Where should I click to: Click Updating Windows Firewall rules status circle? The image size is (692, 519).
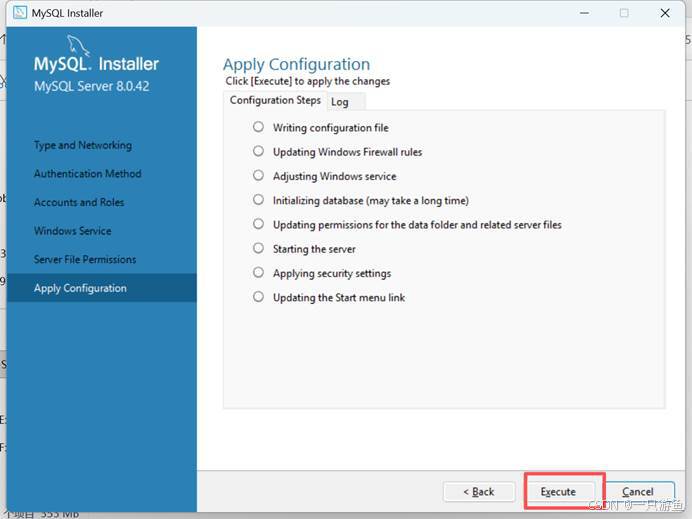pyautogui.click(x=258, y=151)
